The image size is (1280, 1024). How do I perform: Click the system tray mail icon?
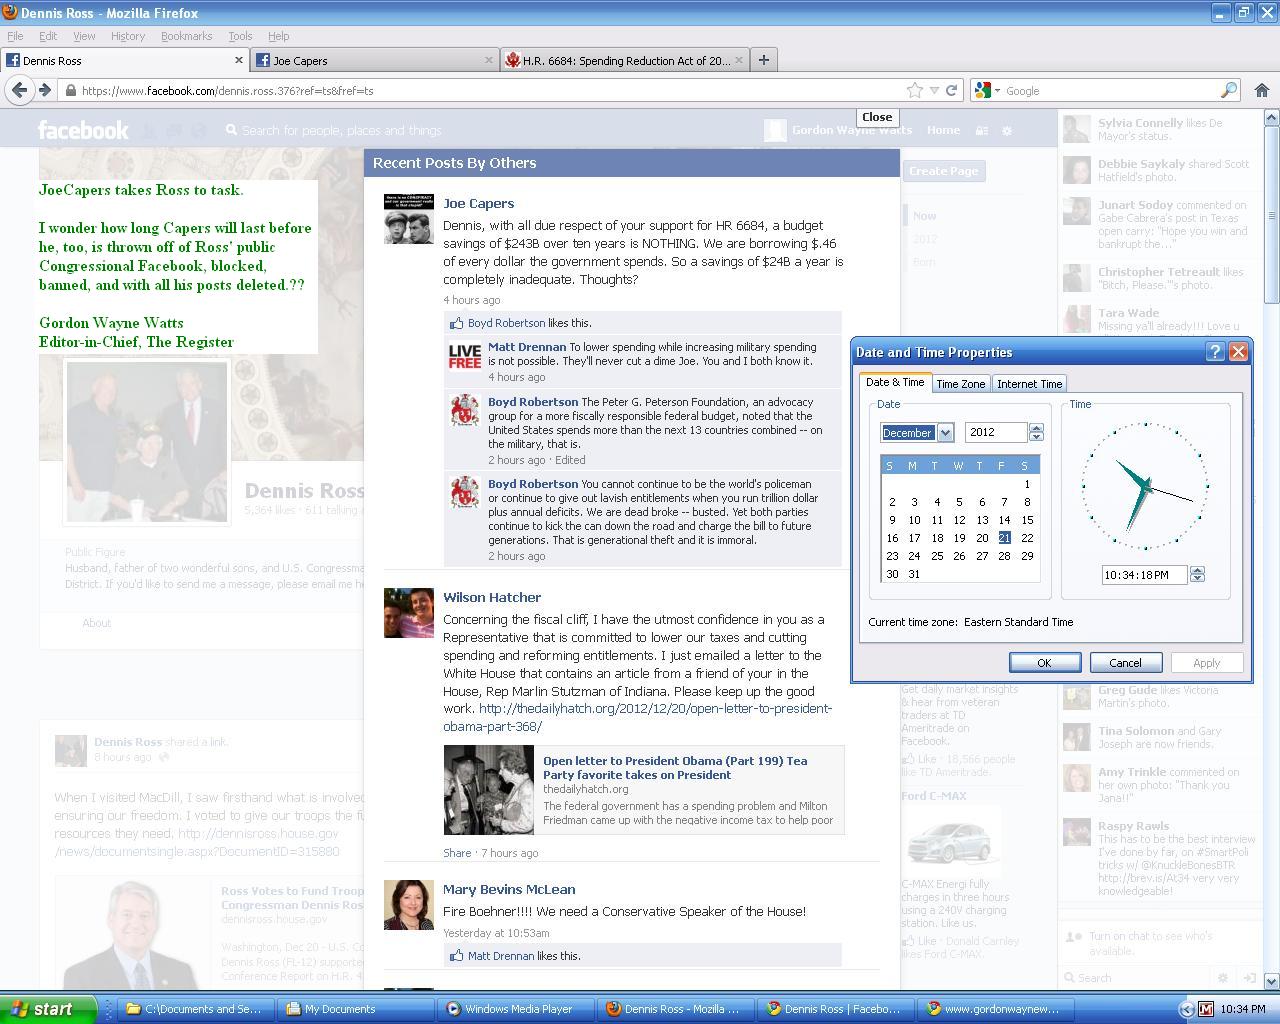coord(1206,1009)
